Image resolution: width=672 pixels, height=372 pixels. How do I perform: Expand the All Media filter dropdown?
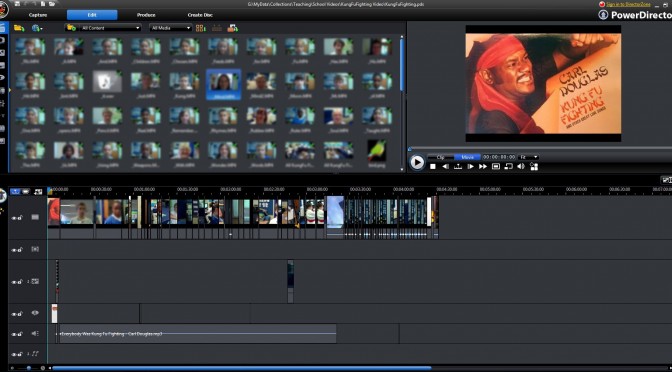171,28
